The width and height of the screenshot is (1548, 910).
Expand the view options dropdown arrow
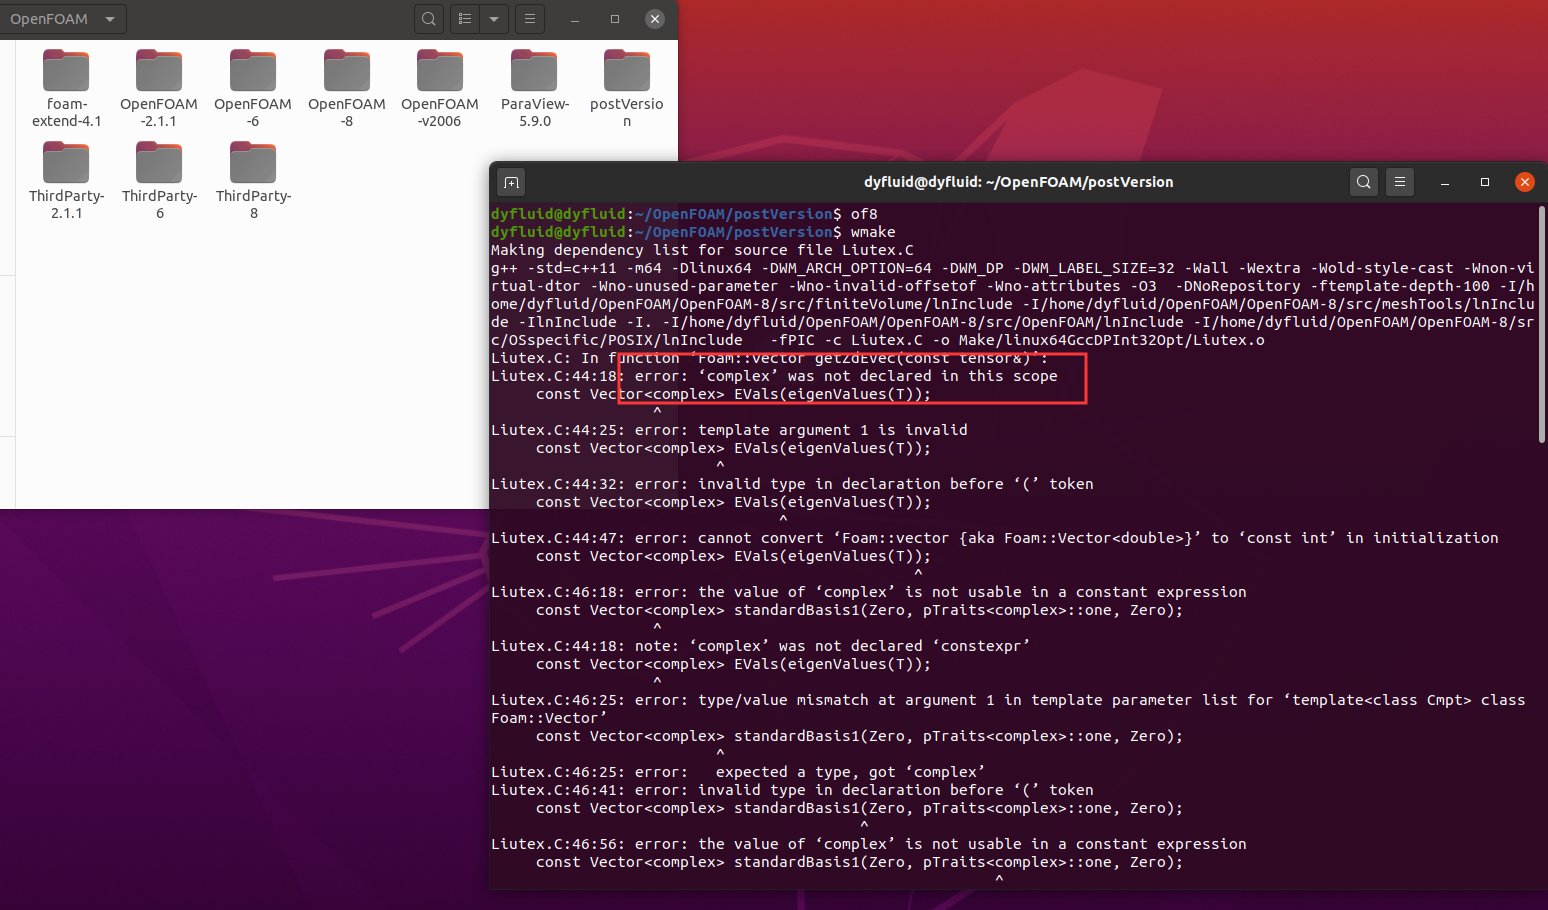click(494, 19)
